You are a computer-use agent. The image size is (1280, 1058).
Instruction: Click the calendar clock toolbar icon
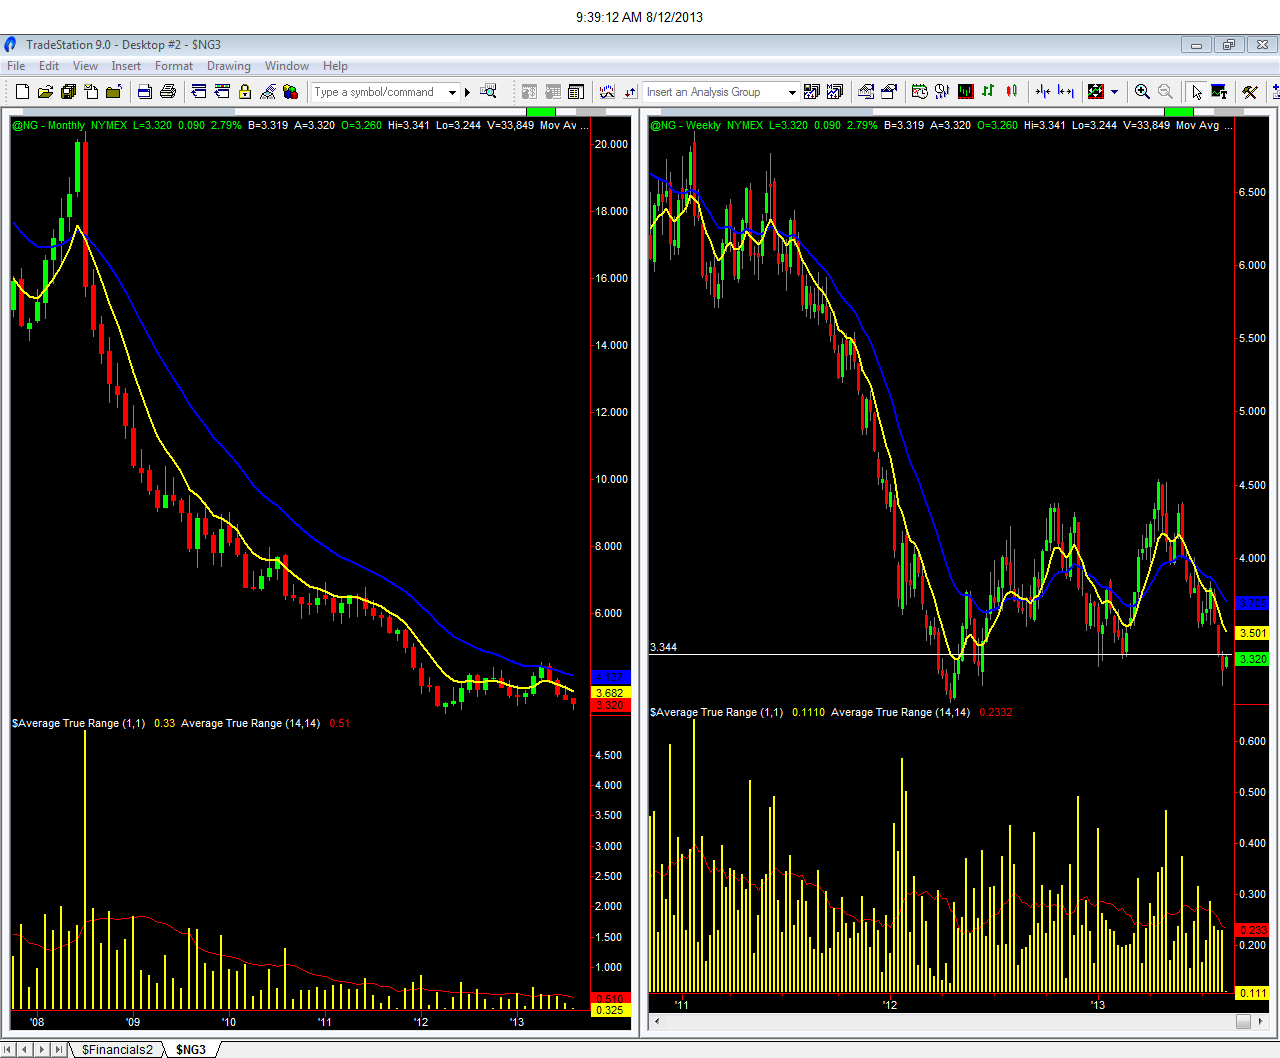coord(920,91)
